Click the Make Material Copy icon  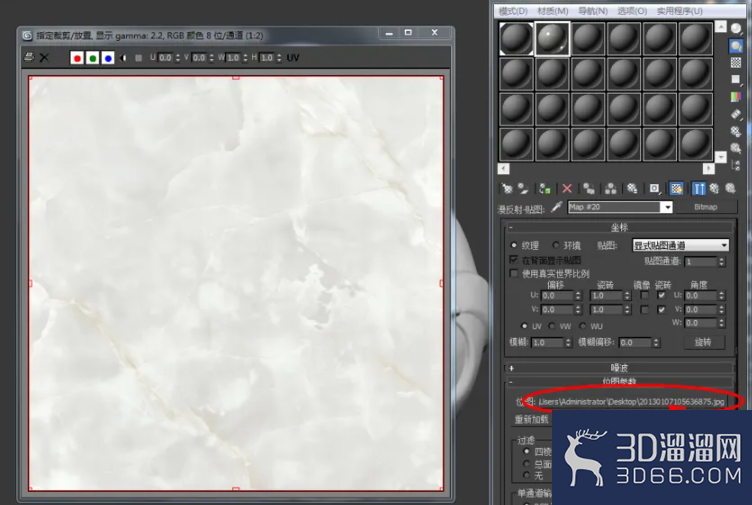pos(589,188)
